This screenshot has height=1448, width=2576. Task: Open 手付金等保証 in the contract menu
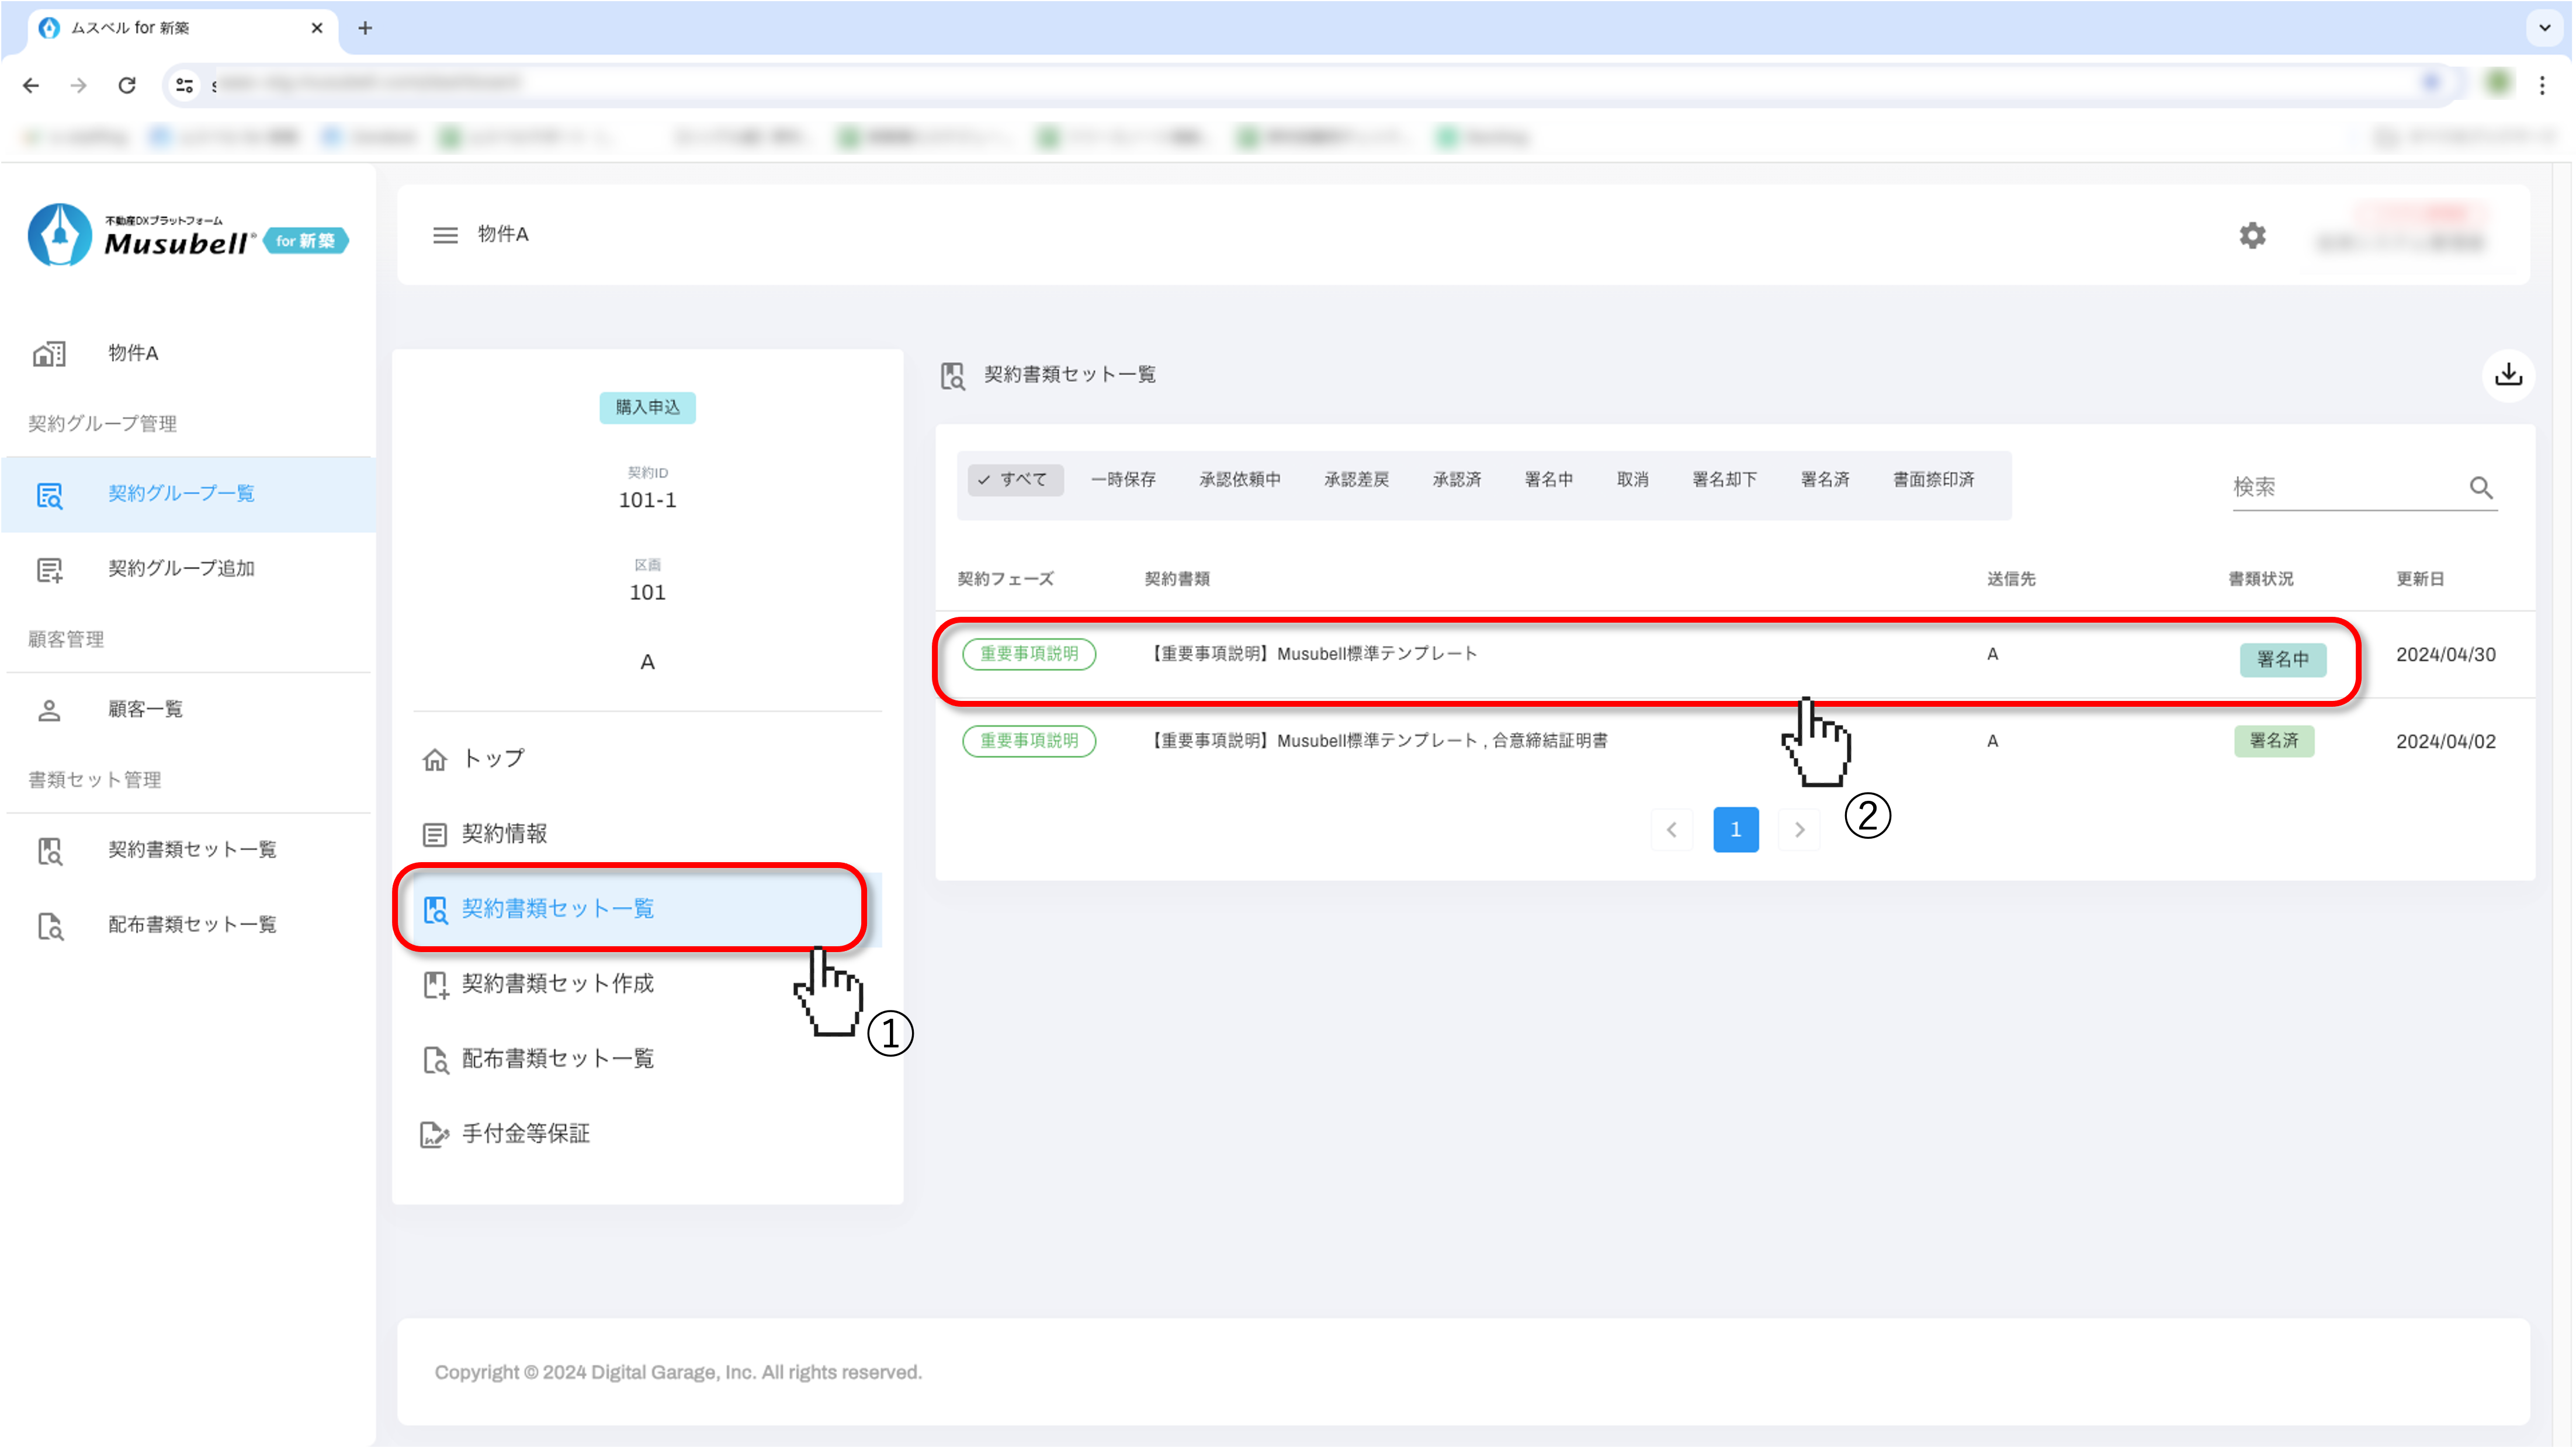click(525, 1133)
